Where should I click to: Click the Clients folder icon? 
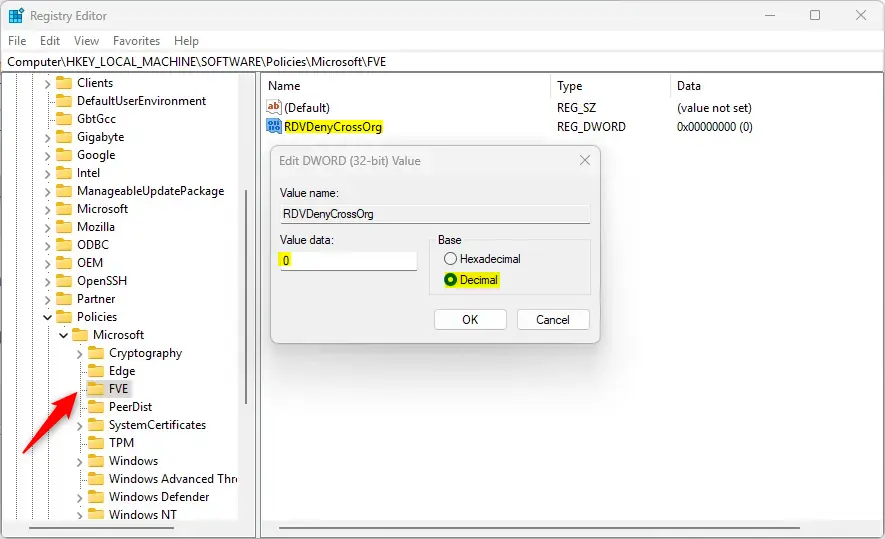64,83
